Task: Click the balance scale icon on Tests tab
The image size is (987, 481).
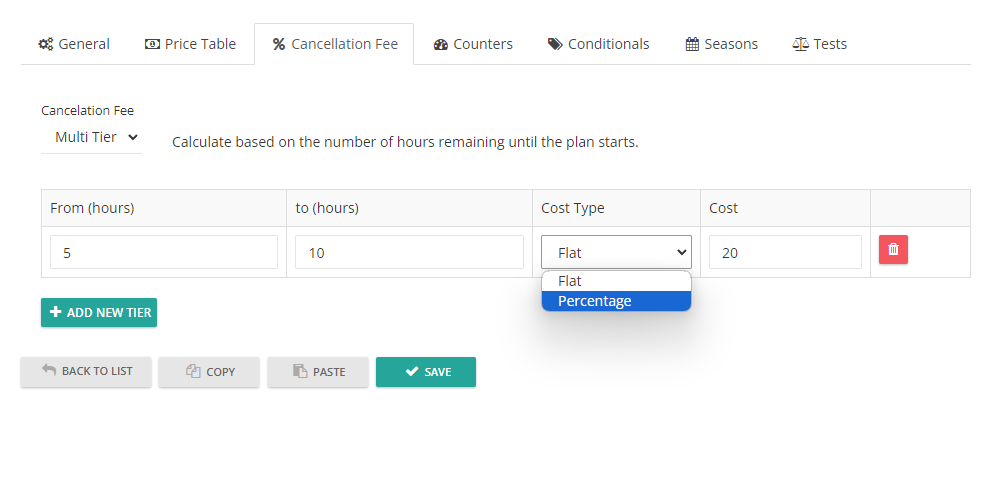Action: 800,44
